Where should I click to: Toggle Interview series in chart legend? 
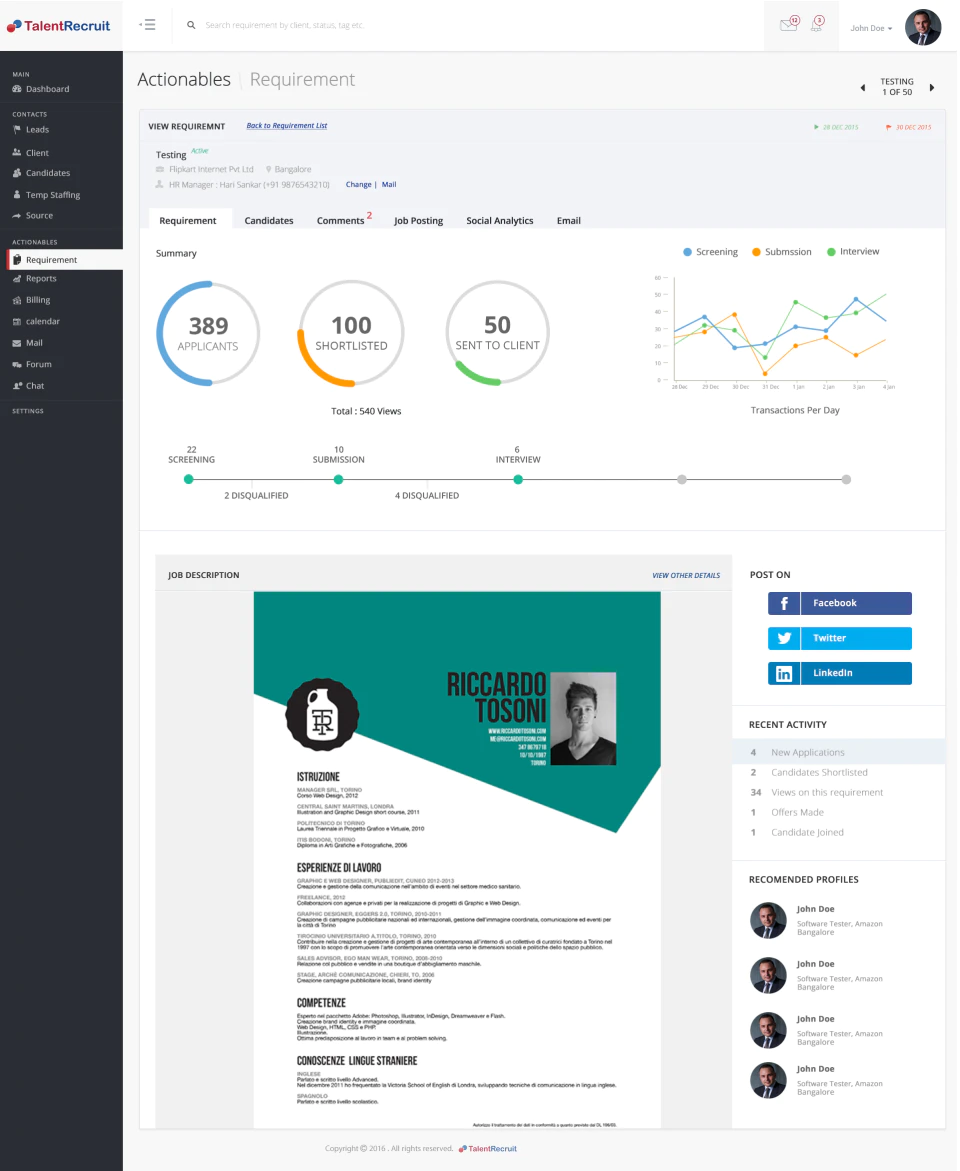(x=854, y=252)
